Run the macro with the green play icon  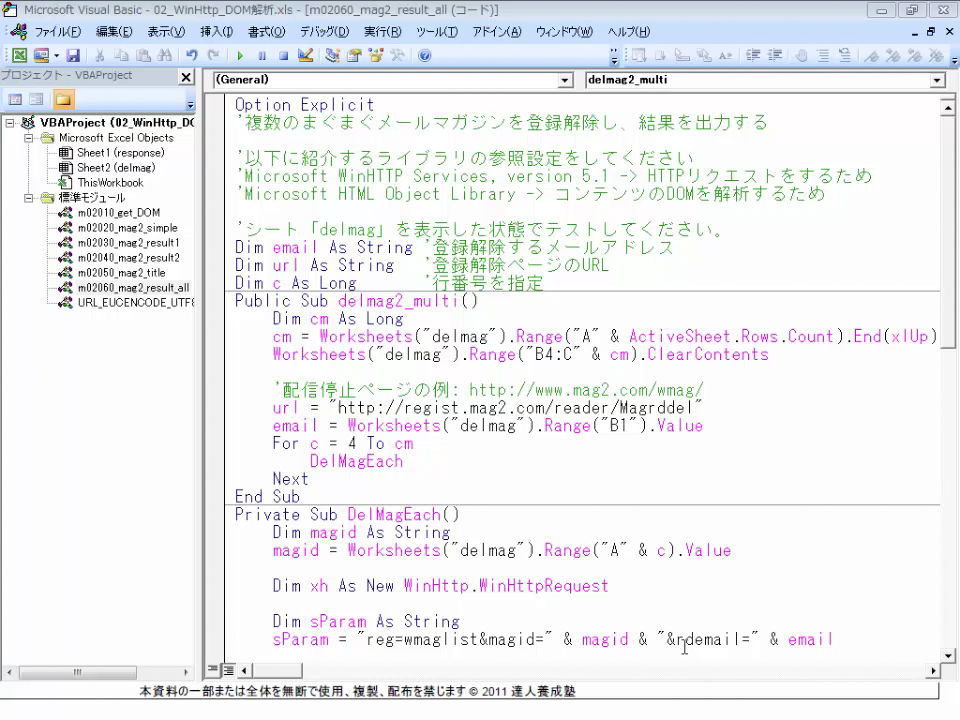pyautogui.click(x=240, y=56)
